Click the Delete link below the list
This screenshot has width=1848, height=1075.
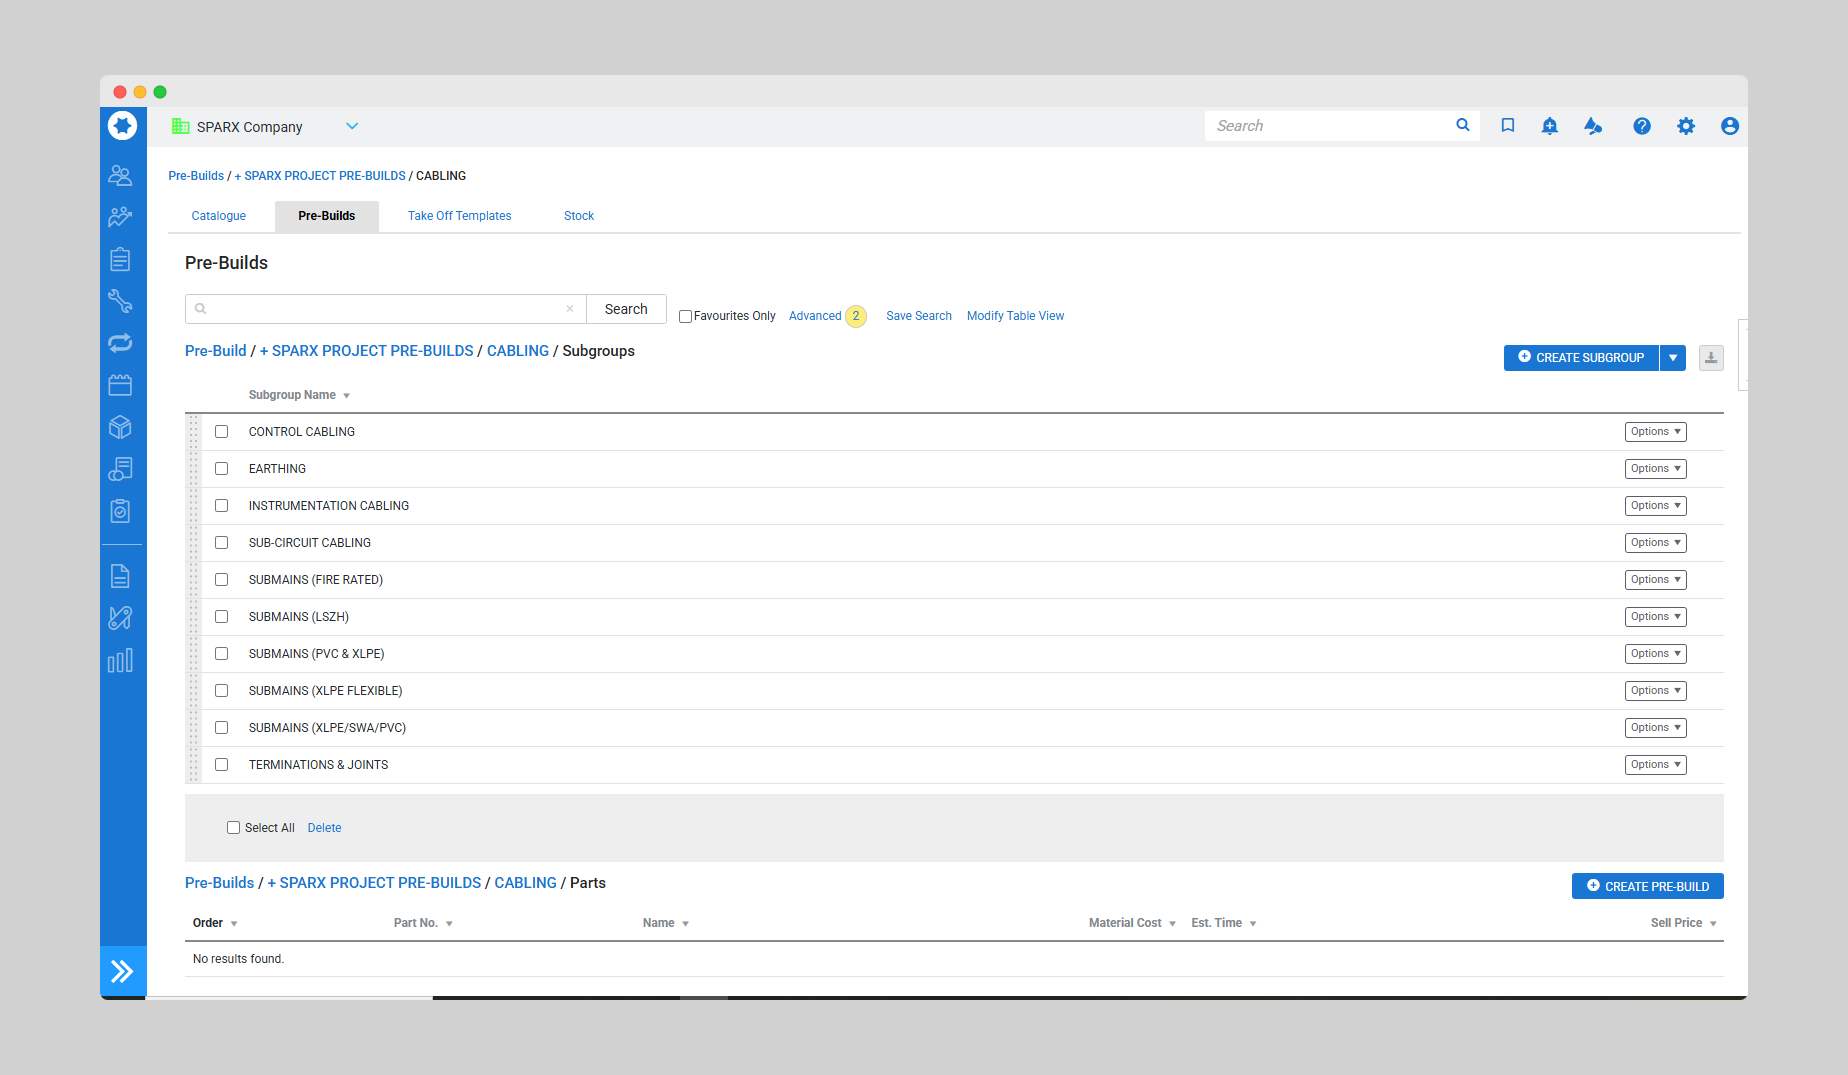[324, 828]
